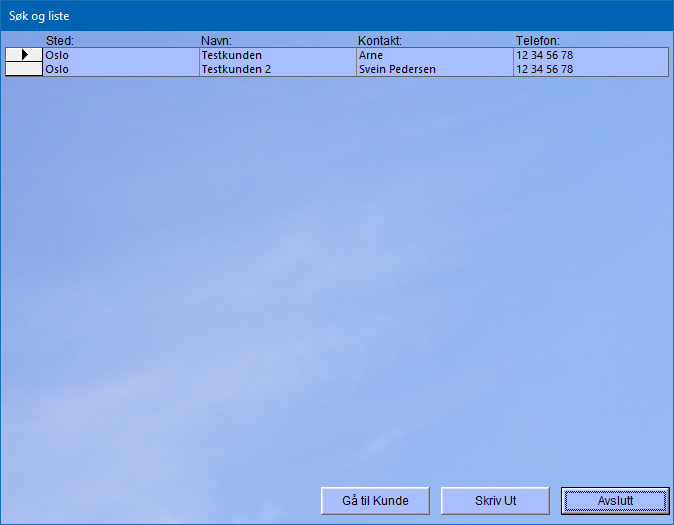The height and width of the screenshot is (525, 674).
Task: Select the name cell reading exactly Testkunden
Action: [x=278, y=55]
